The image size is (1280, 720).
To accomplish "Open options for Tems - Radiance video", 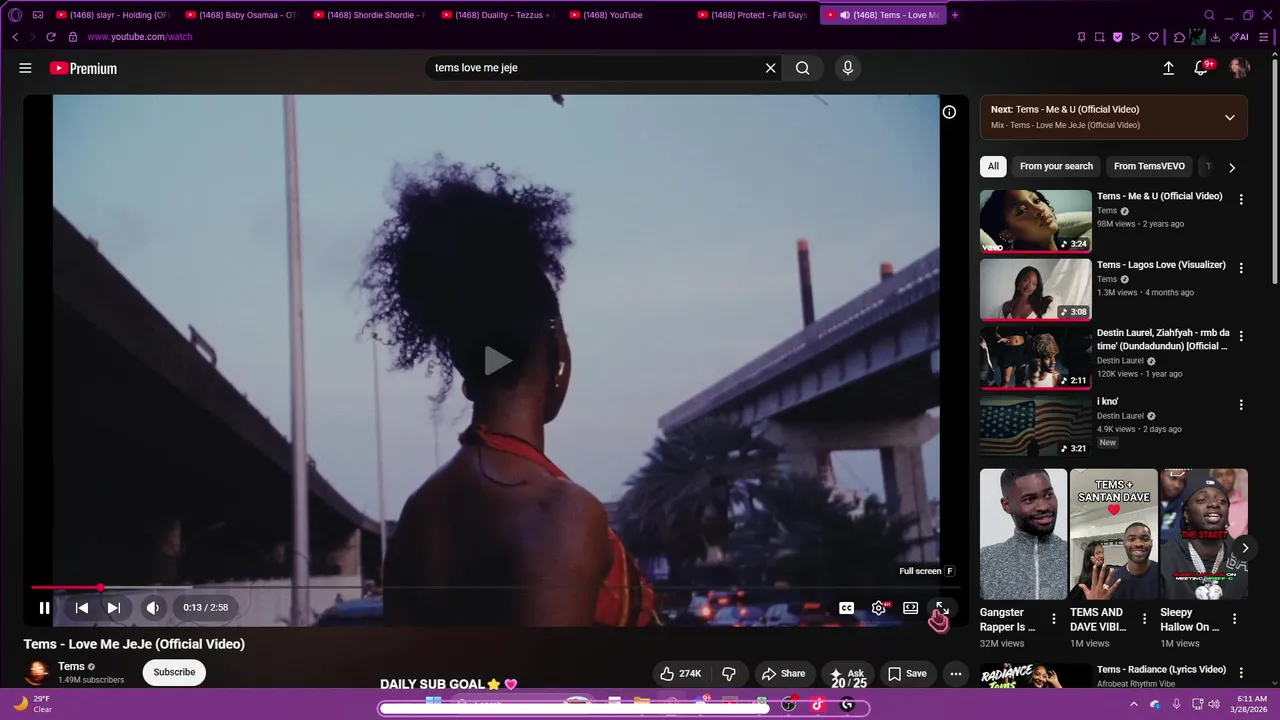I will pyautogui.click(x=1241, y=673).
